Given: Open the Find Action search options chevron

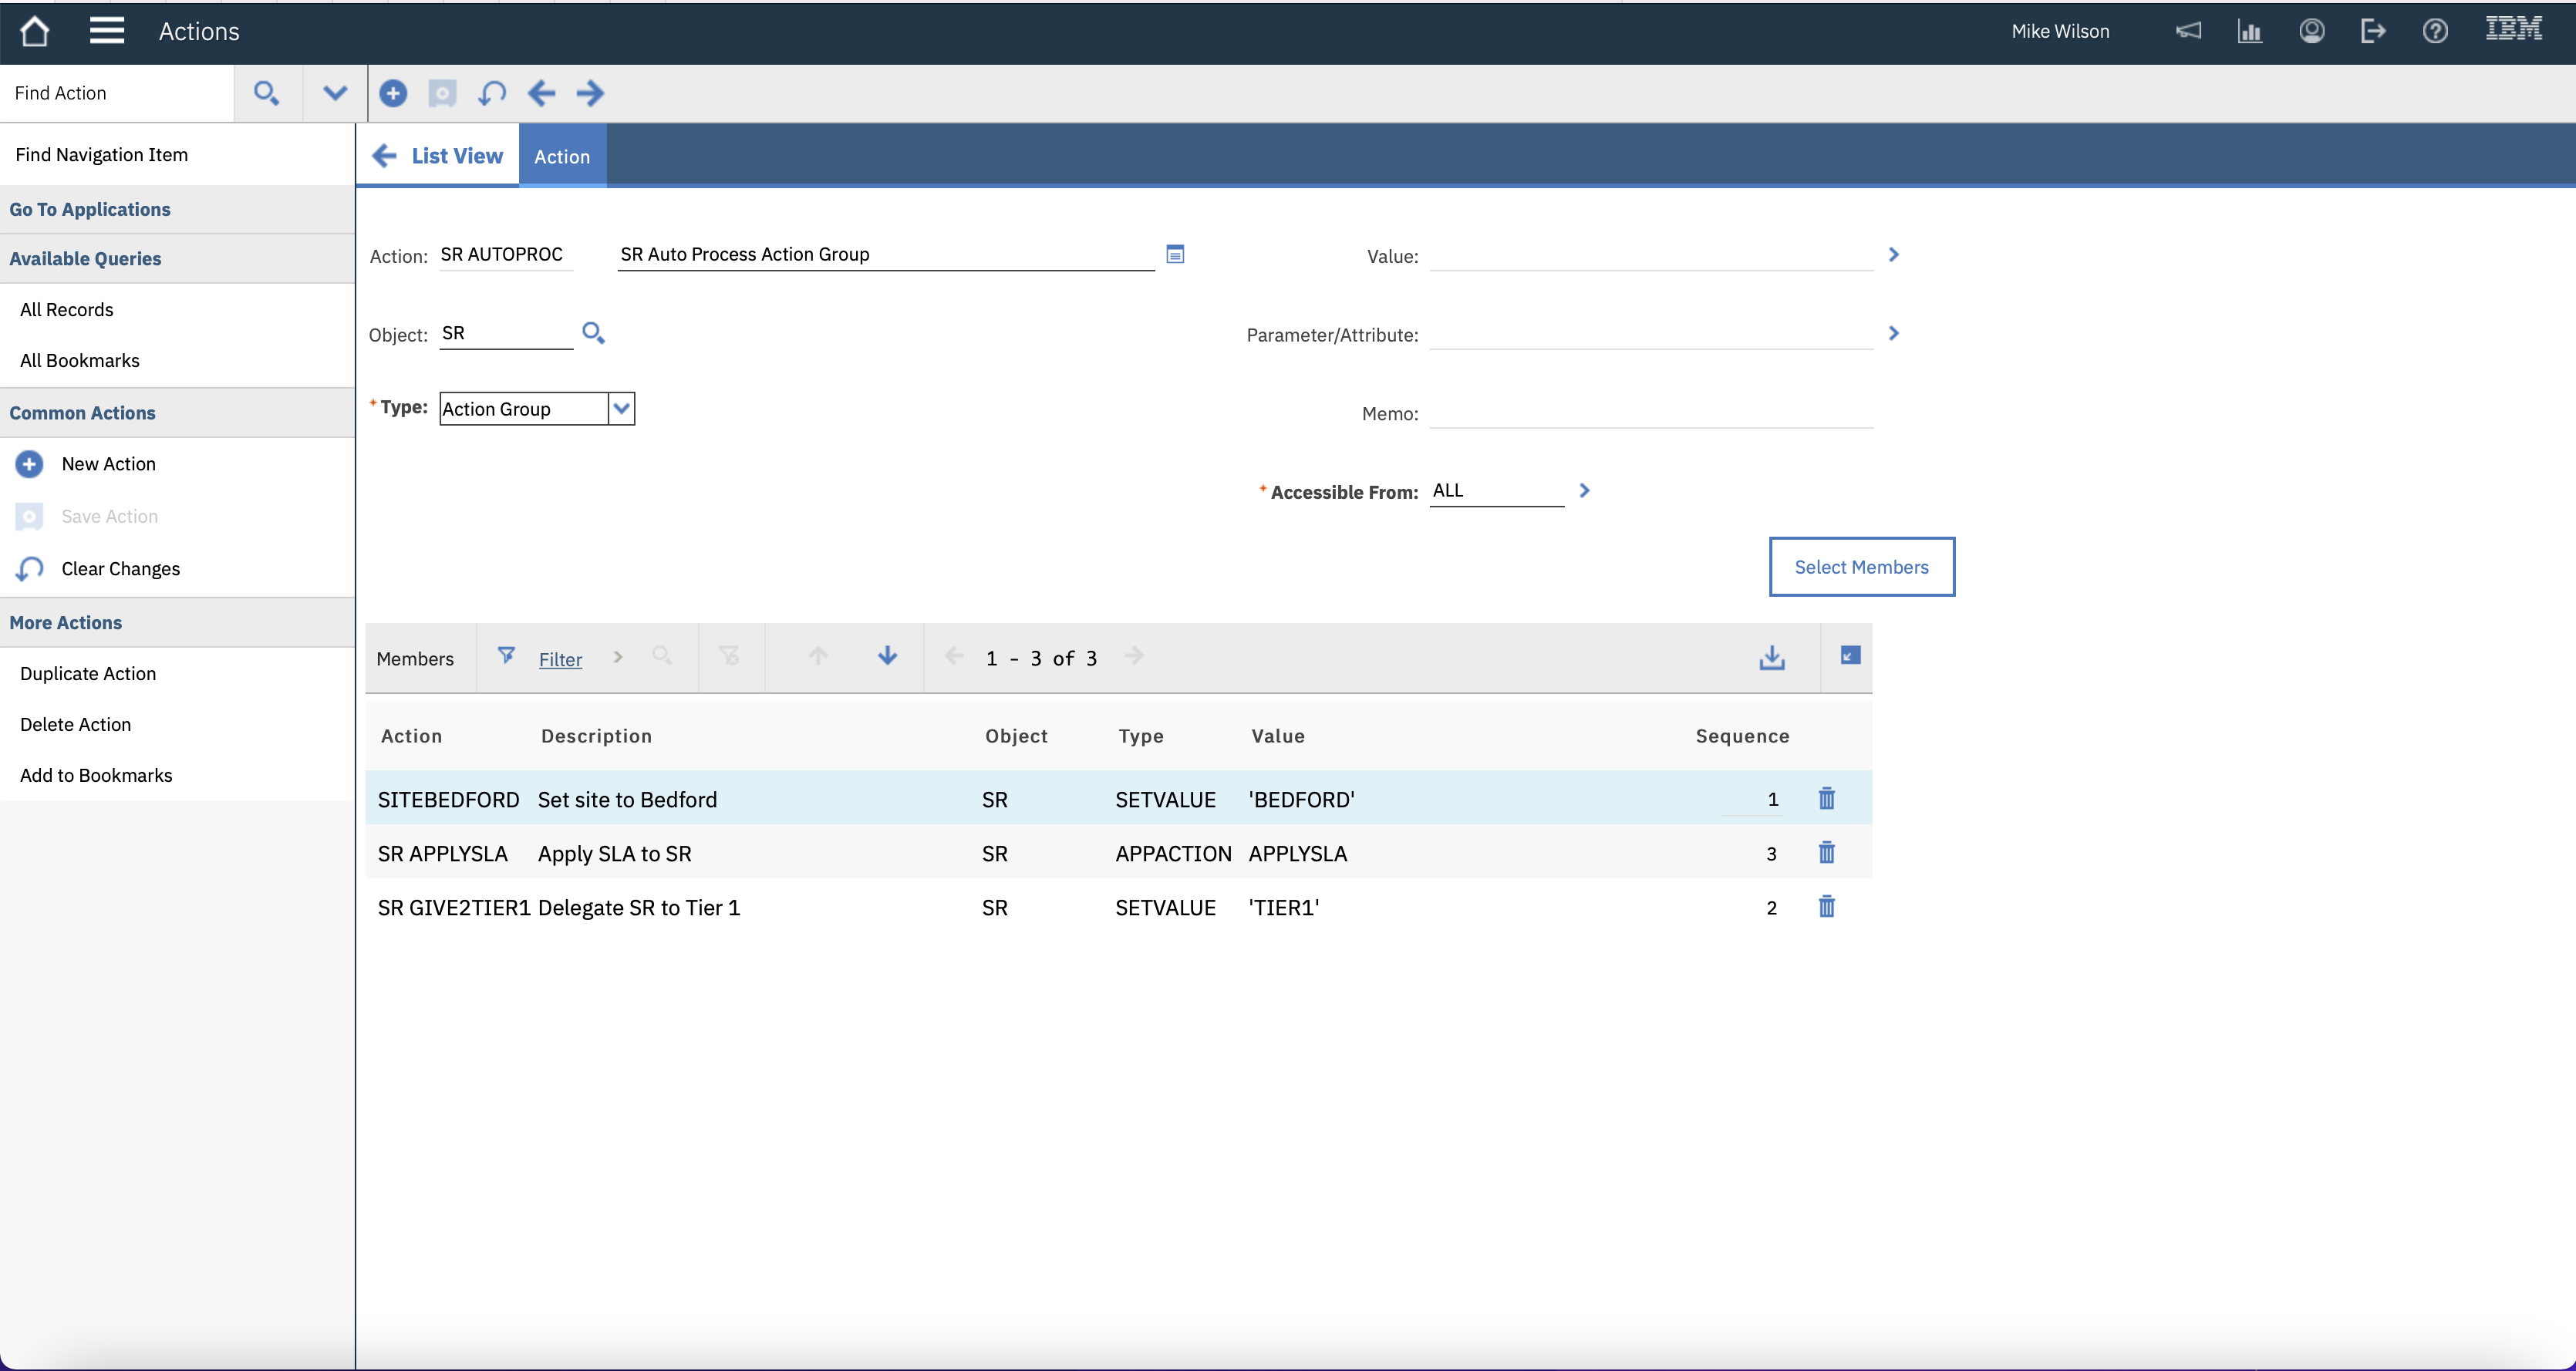Looking at the screenshot, I should tap(335, 93).
